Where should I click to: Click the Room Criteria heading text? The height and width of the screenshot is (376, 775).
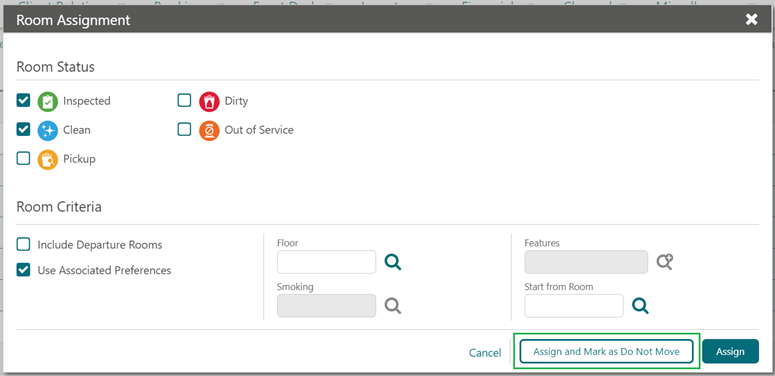(59, 207)
